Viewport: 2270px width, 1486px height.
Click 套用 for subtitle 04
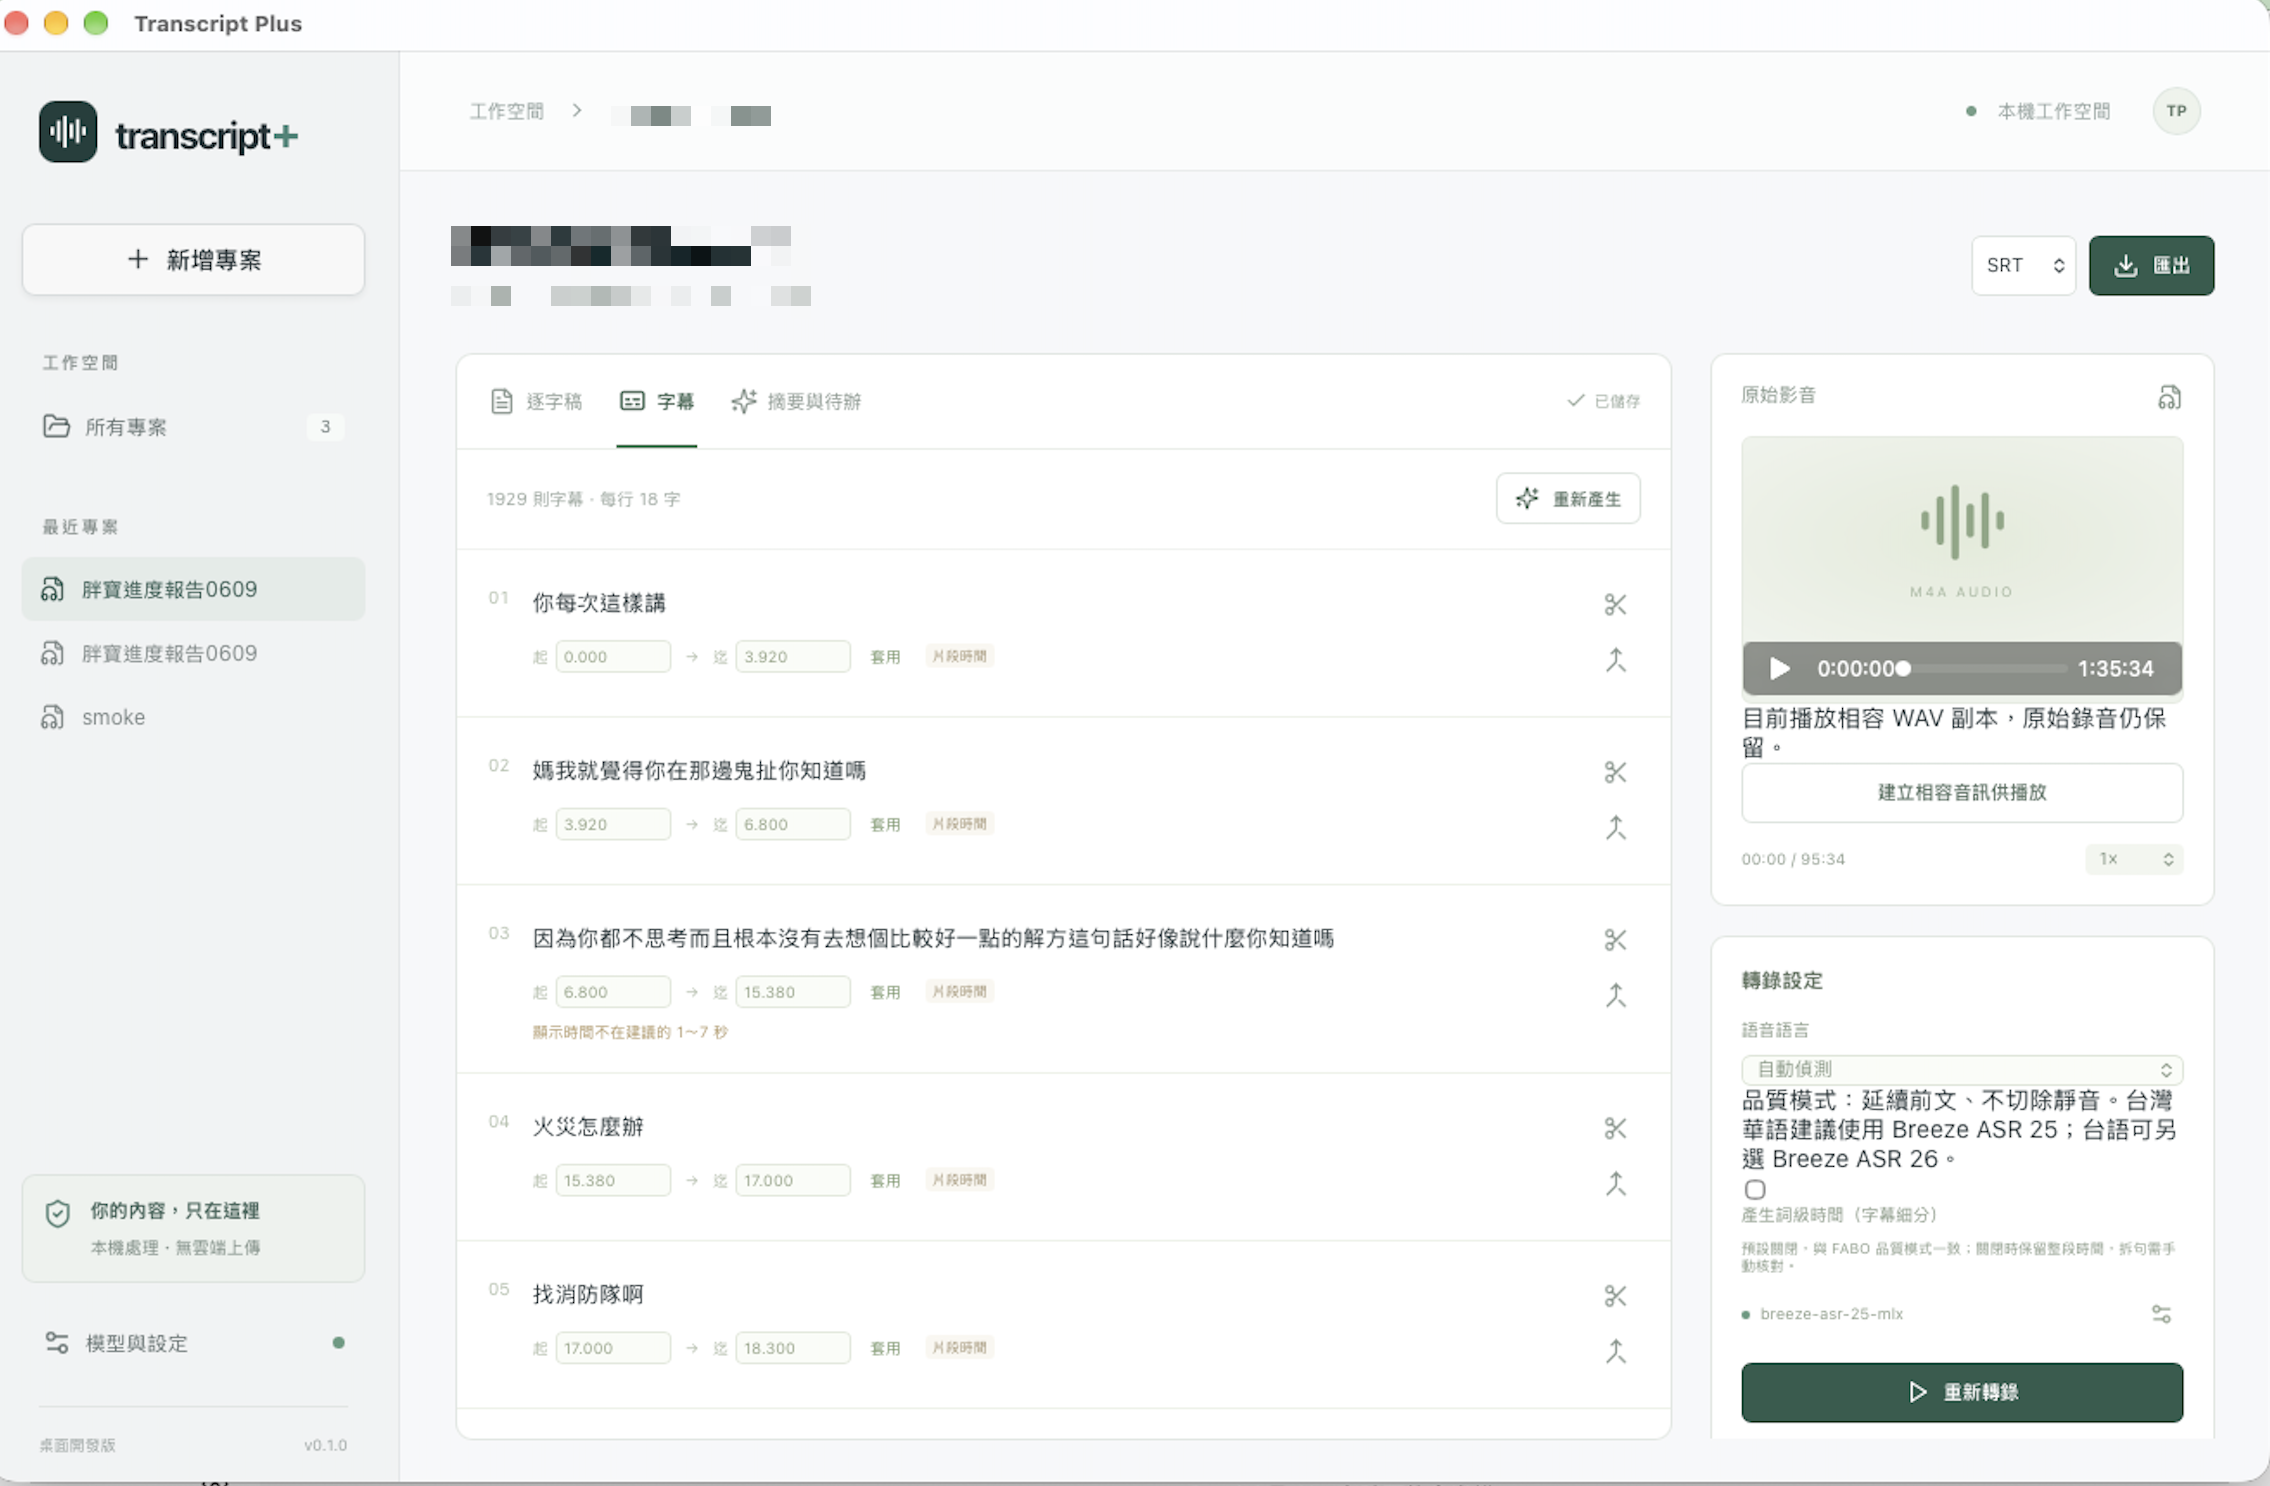(885, 1181)
